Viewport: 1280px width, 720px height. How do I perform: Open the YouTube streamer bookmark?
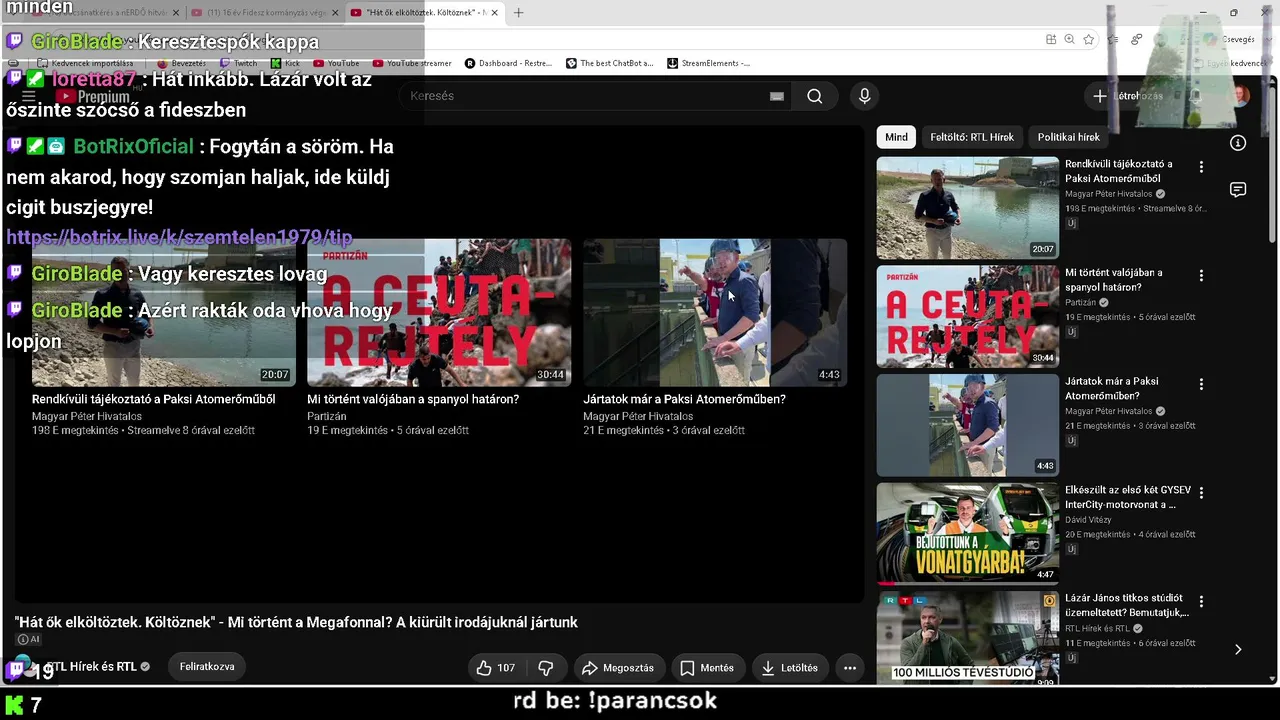(x=412, y=63)
